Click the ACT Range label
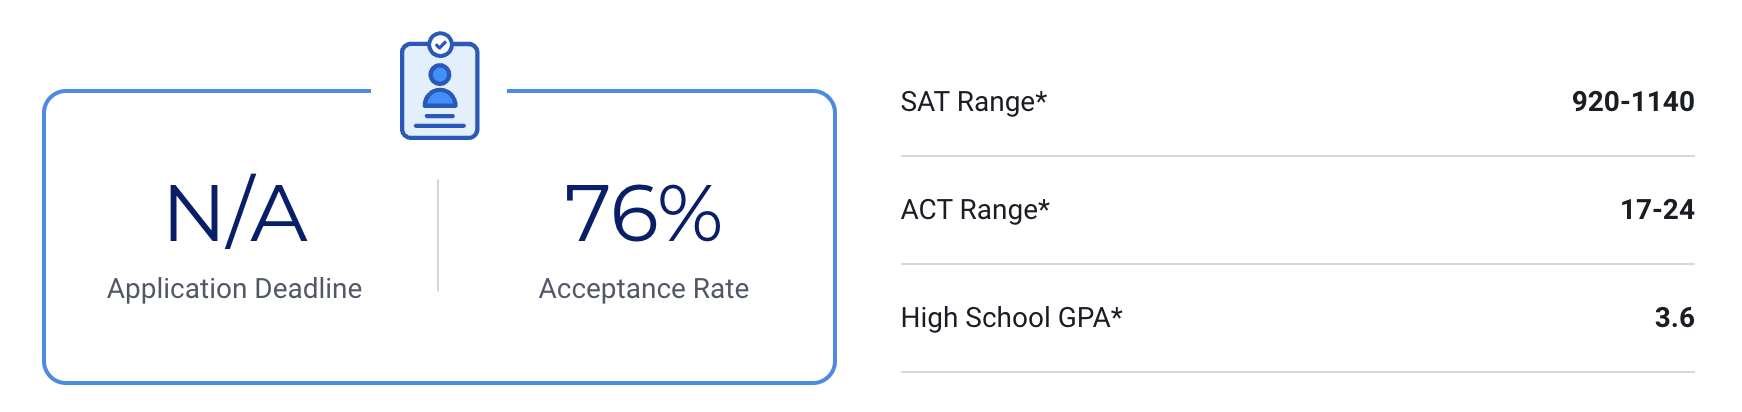1742x412 pixels. 969,210
